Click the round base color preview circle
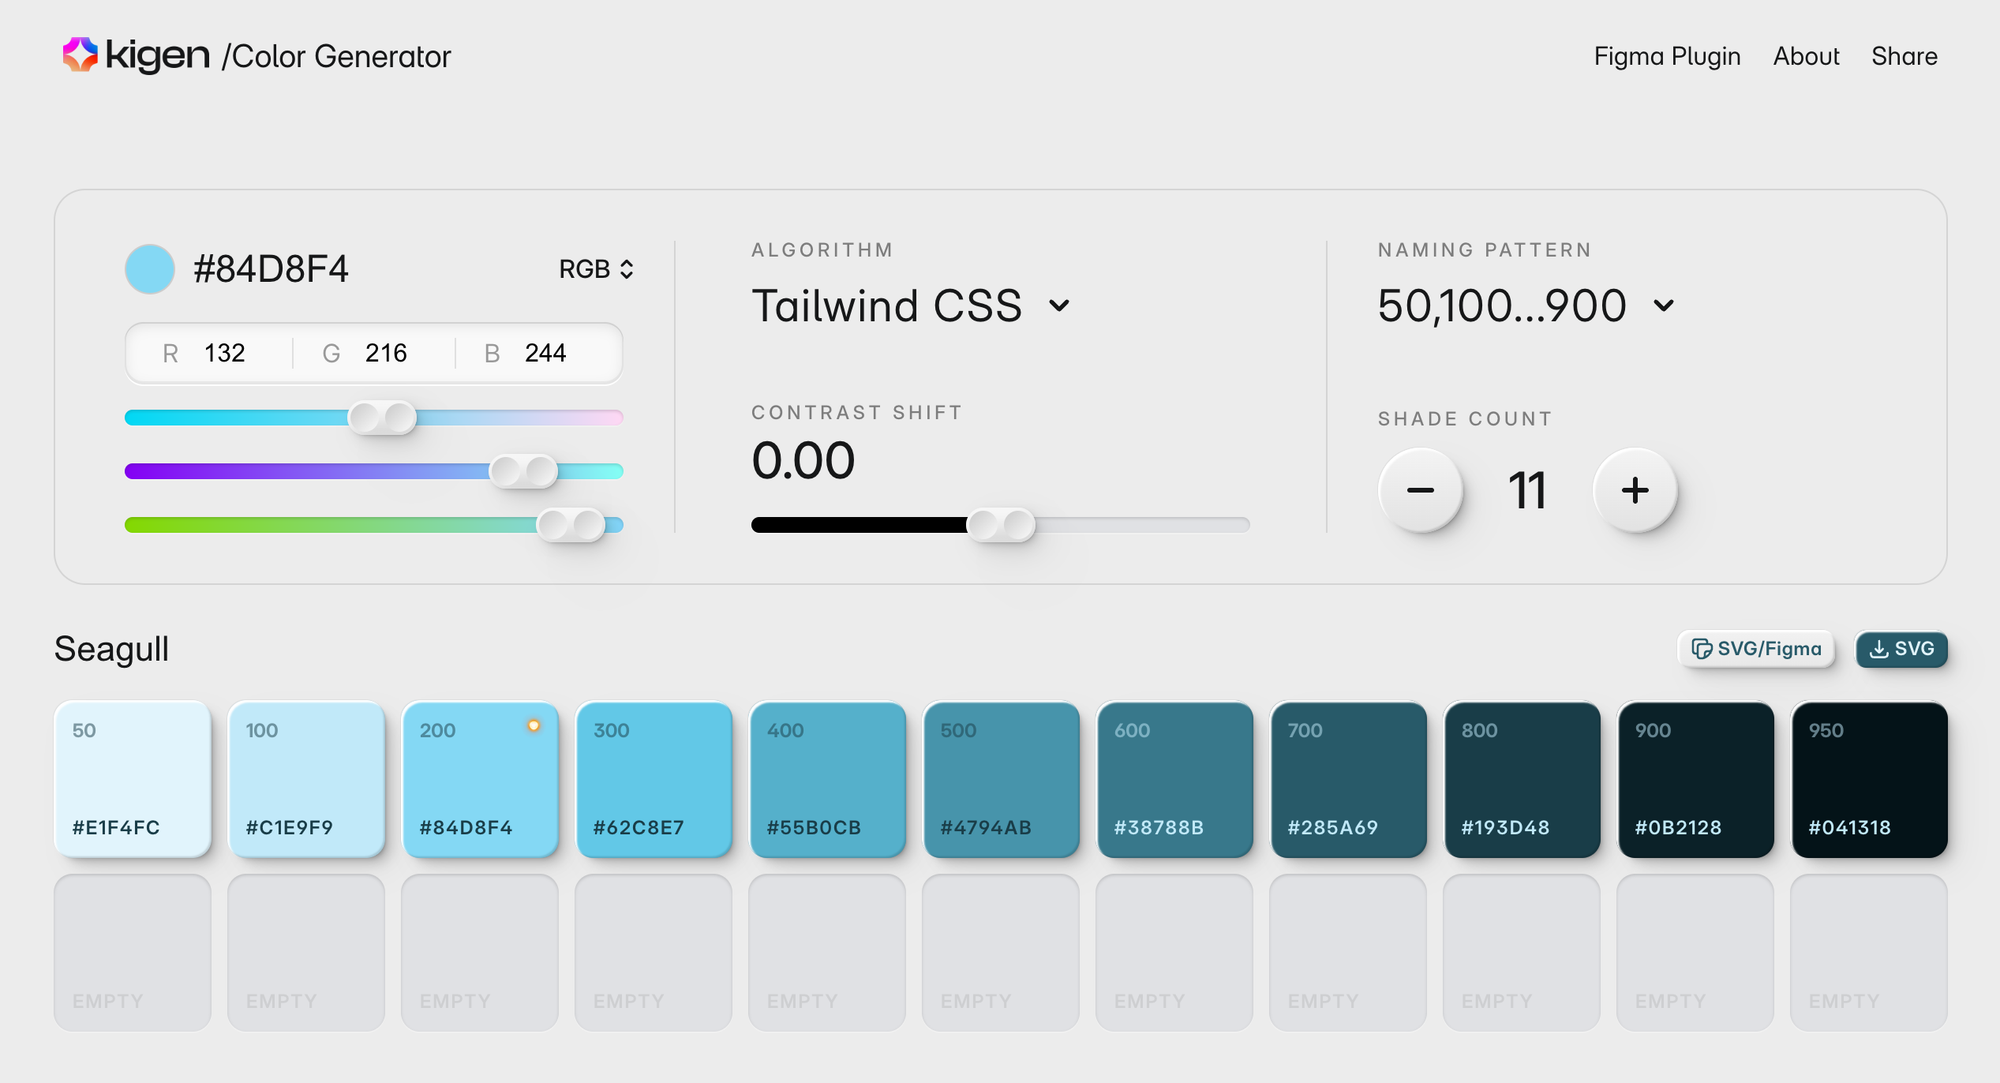Screen dimensions: 2000x1083 tap(150, 269)
